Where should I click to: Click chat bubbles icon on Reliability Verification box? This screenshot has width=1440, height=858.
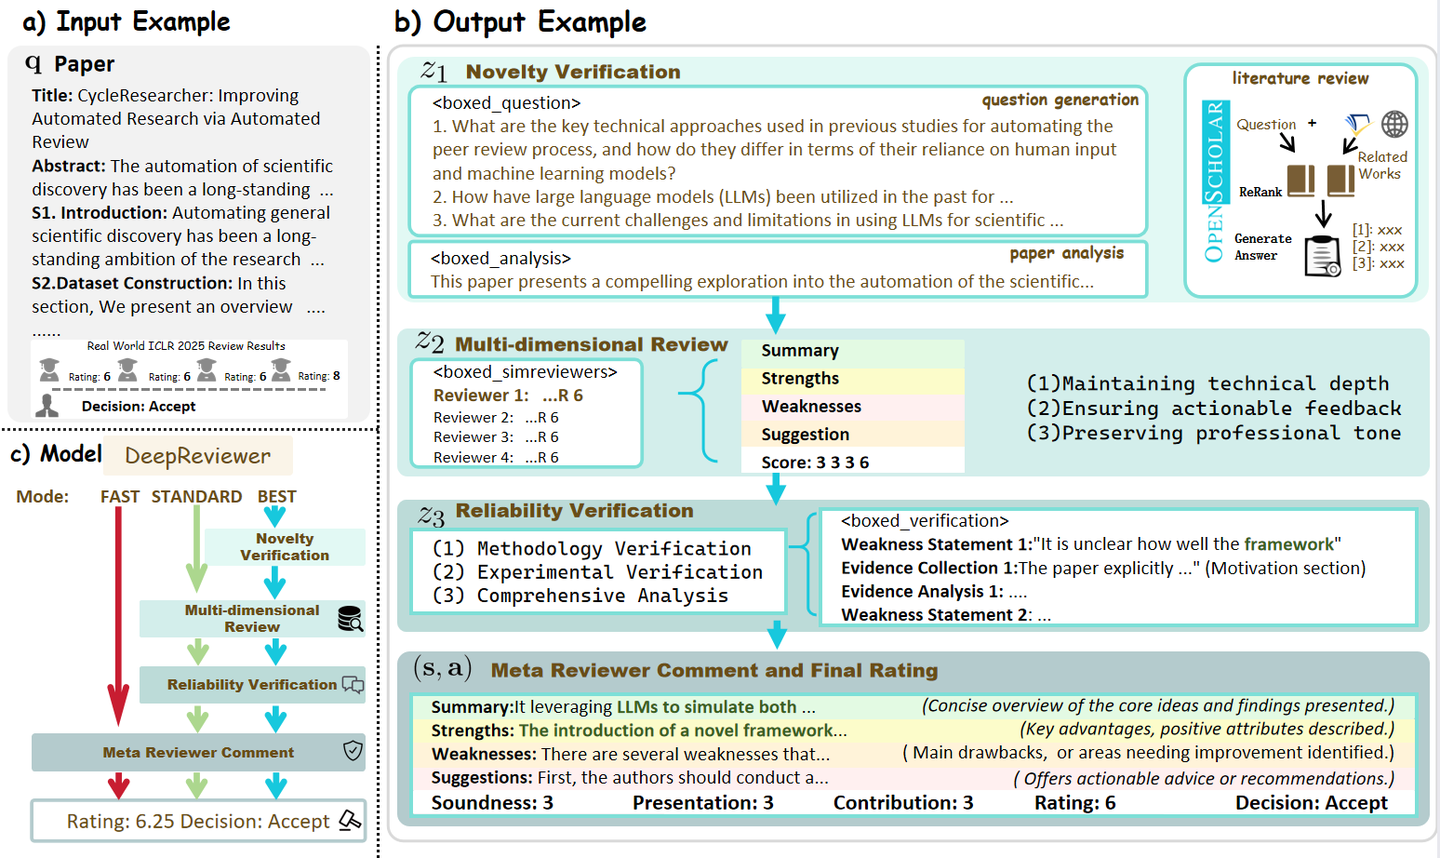(353, 685)
